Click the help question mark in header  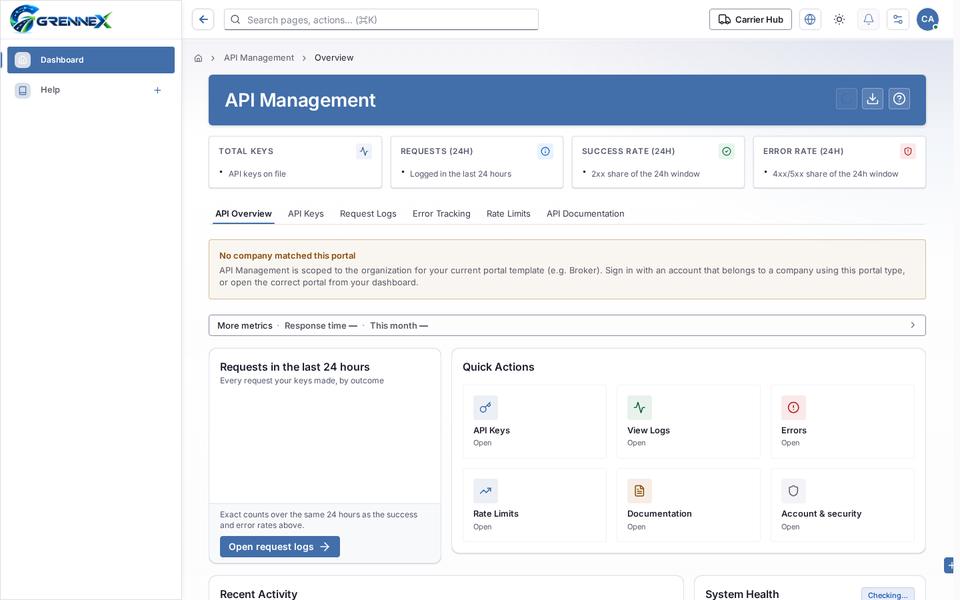899,99
